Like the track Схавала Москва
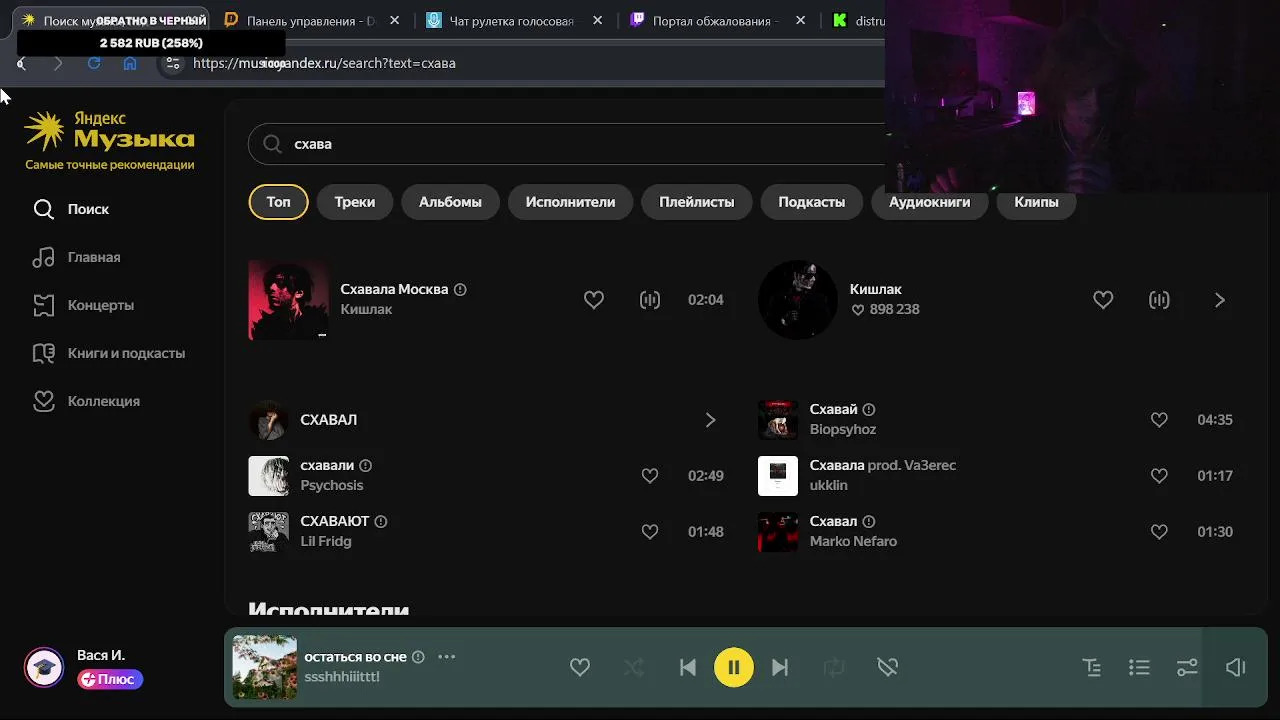The width and height of the screenshot is (1280, 720). (594, 300)
